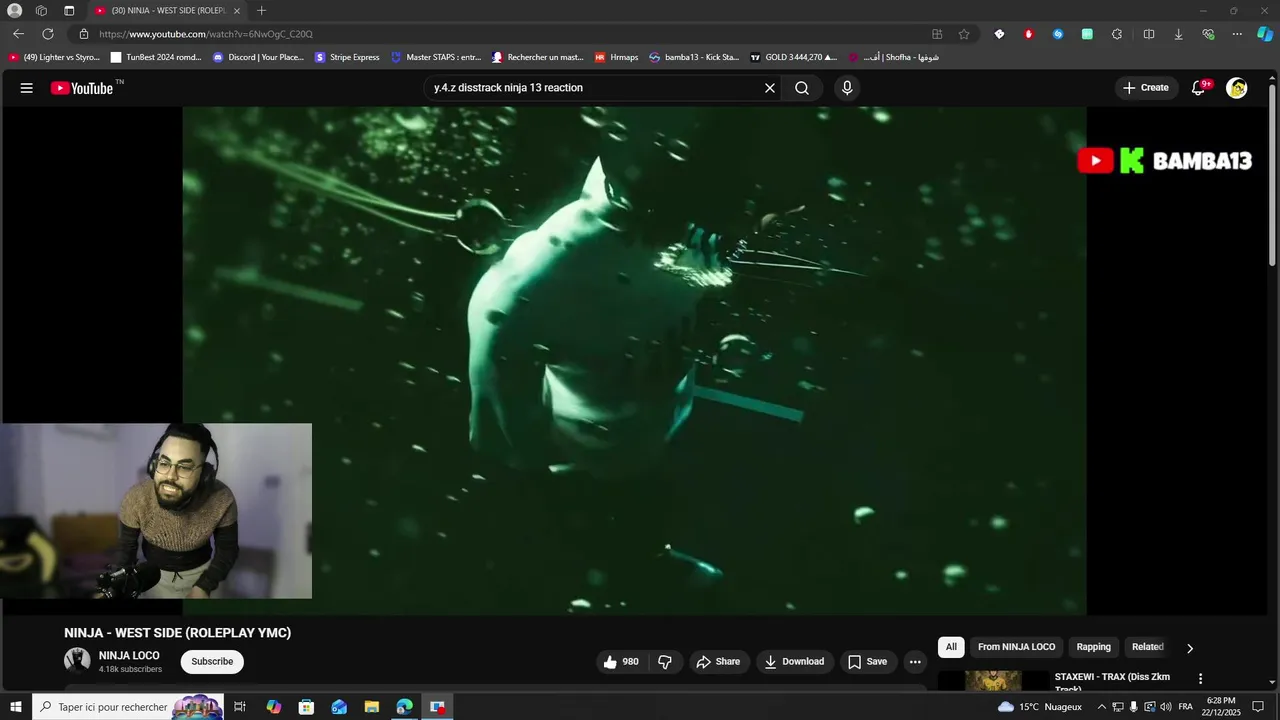Open NINJA LOCO channel name link
Image resolution: width=1280 pixels, height=720 pixels.
point(129,656)
